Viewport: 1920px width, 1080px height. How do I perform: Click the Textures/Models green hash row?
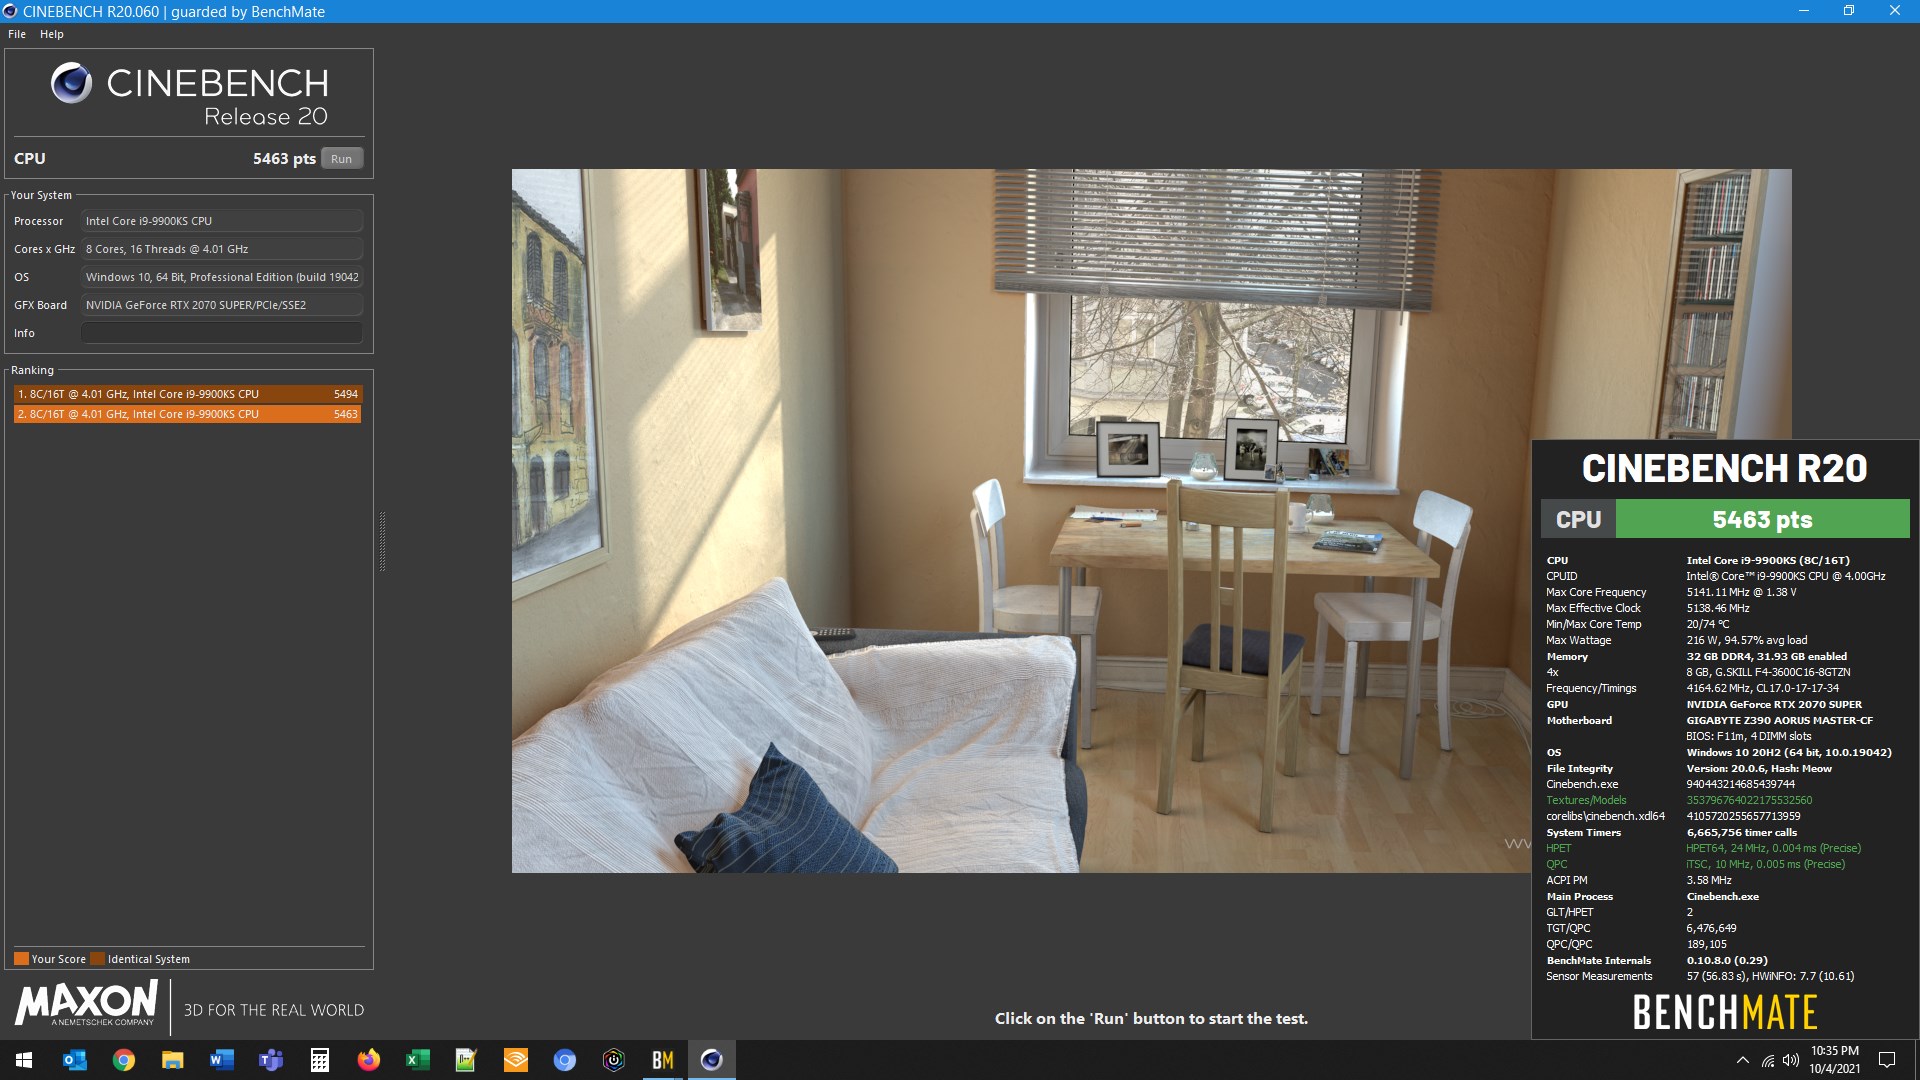point(1679,800)
